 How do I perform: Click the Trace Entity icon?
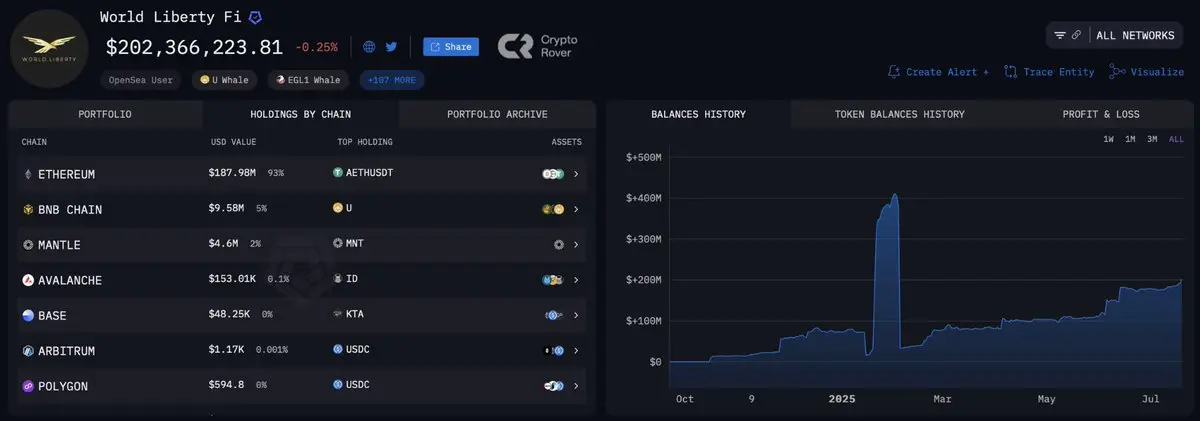1010,72
